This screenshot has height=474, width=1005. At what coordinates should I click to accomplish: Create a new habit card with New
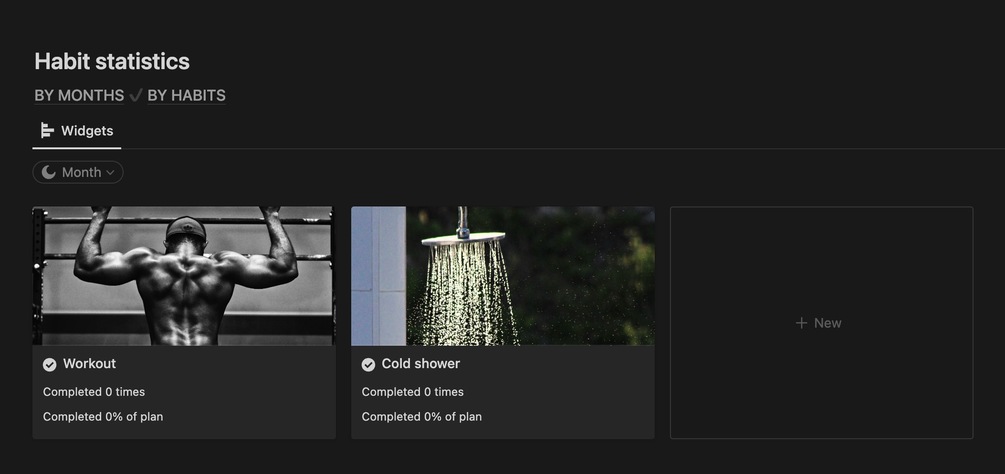pos(821,323)
